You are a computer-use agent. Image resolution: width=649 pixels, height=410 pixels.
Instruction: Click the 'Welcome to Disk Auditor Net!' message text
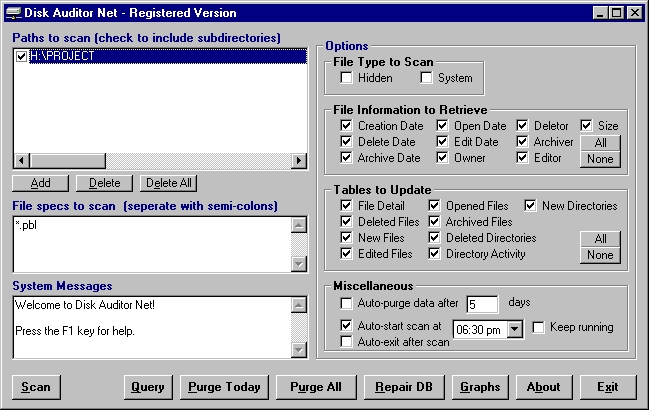pyautogui.click(x=85, y=305)
